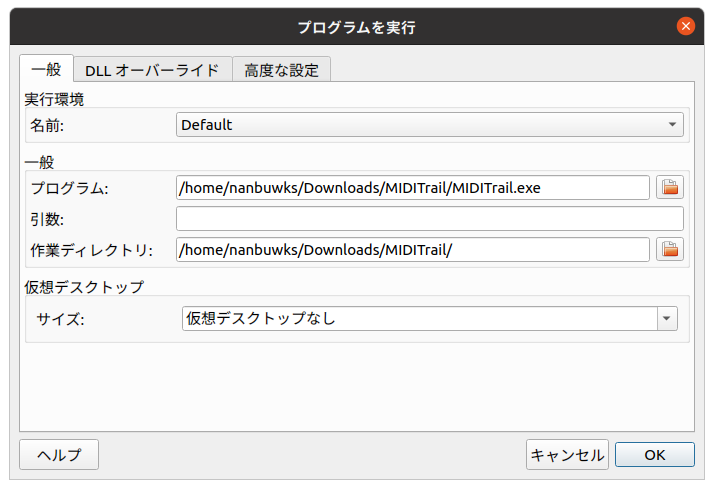Focus the empty 引数 input field
714x489 pixels.
pyautogui.click(x=429, y=219)
